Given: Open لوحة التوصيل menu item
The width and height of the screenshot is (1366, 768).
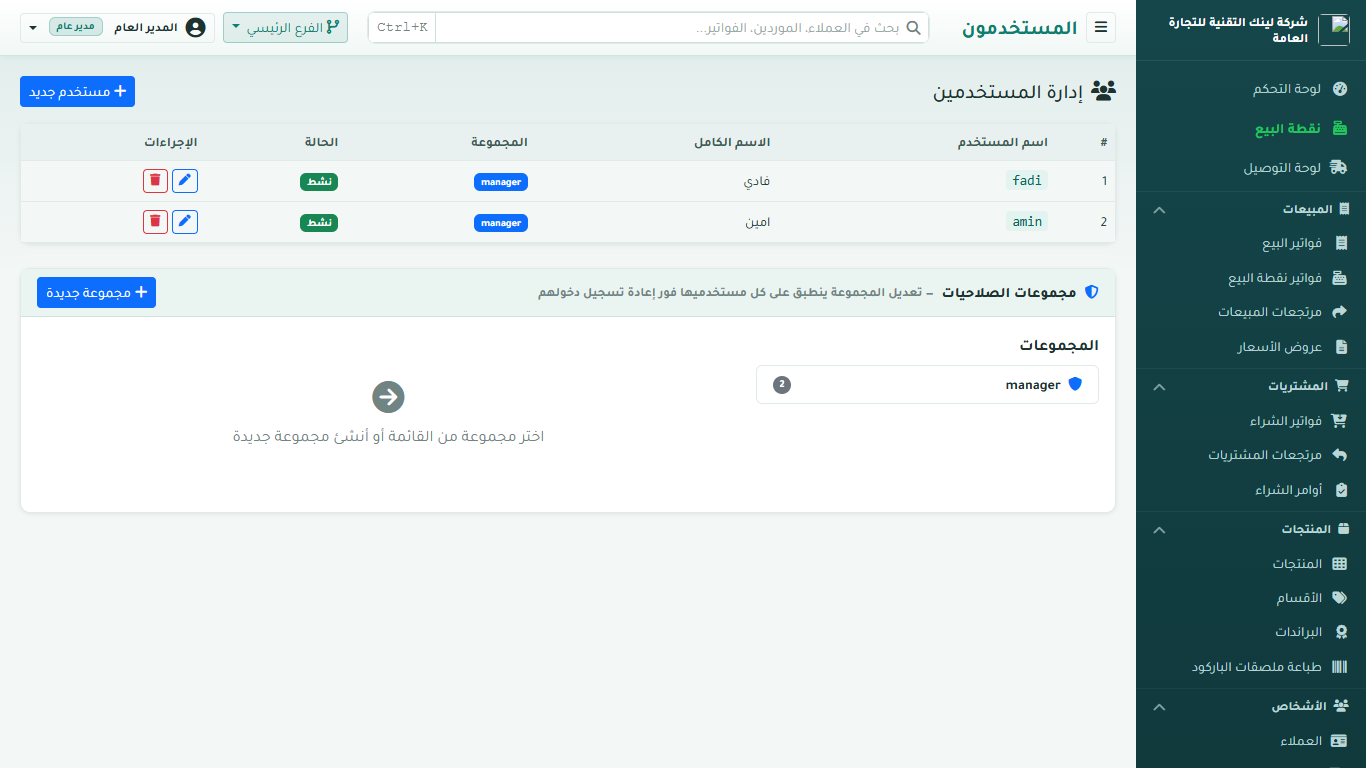Looking at the screenshot, I should (1251, 168).
